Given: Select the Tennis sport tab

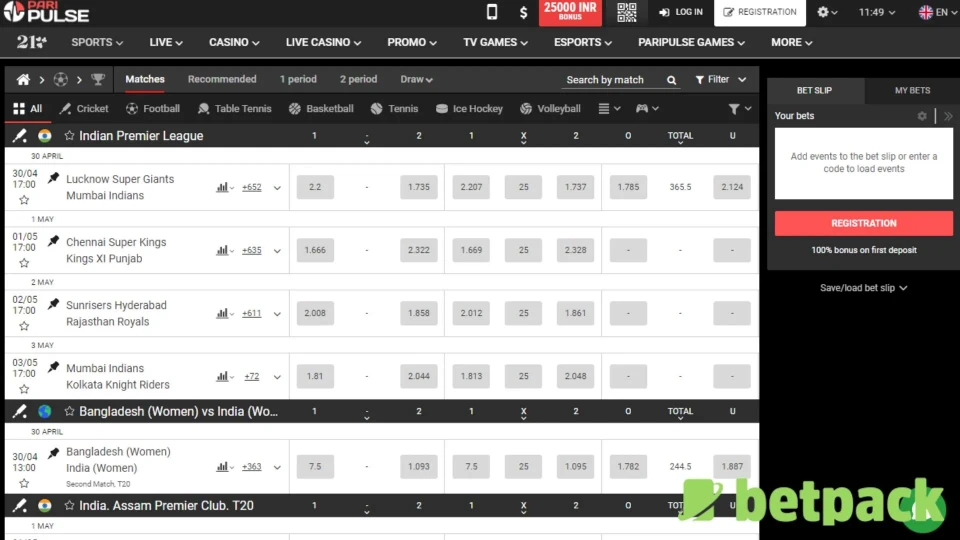Looking at the screenshot, I should pos(394,108).
